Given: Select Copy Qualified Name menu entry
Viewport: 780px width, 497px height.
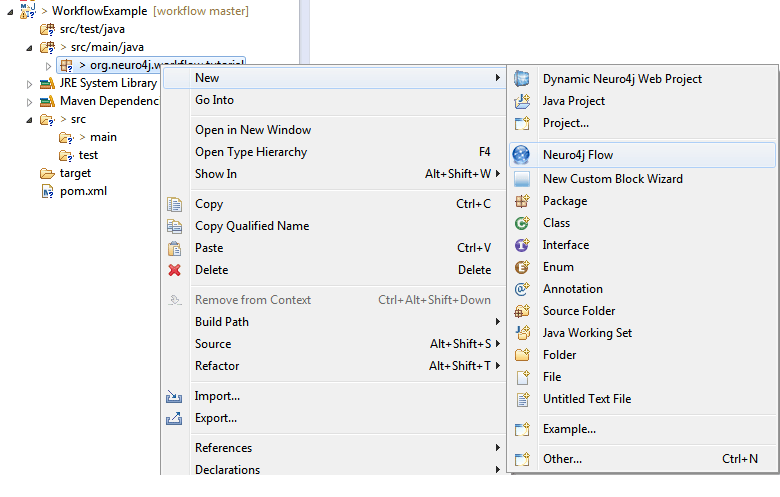Looking at the screenshot, I should click(x=251, y=226).
